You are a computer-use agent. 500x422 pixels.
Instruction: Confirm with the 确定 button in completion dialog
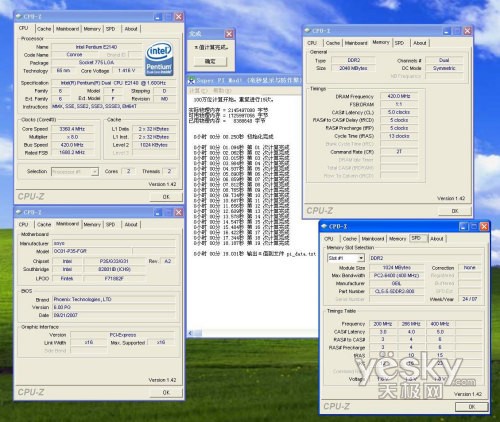point(210,61)
